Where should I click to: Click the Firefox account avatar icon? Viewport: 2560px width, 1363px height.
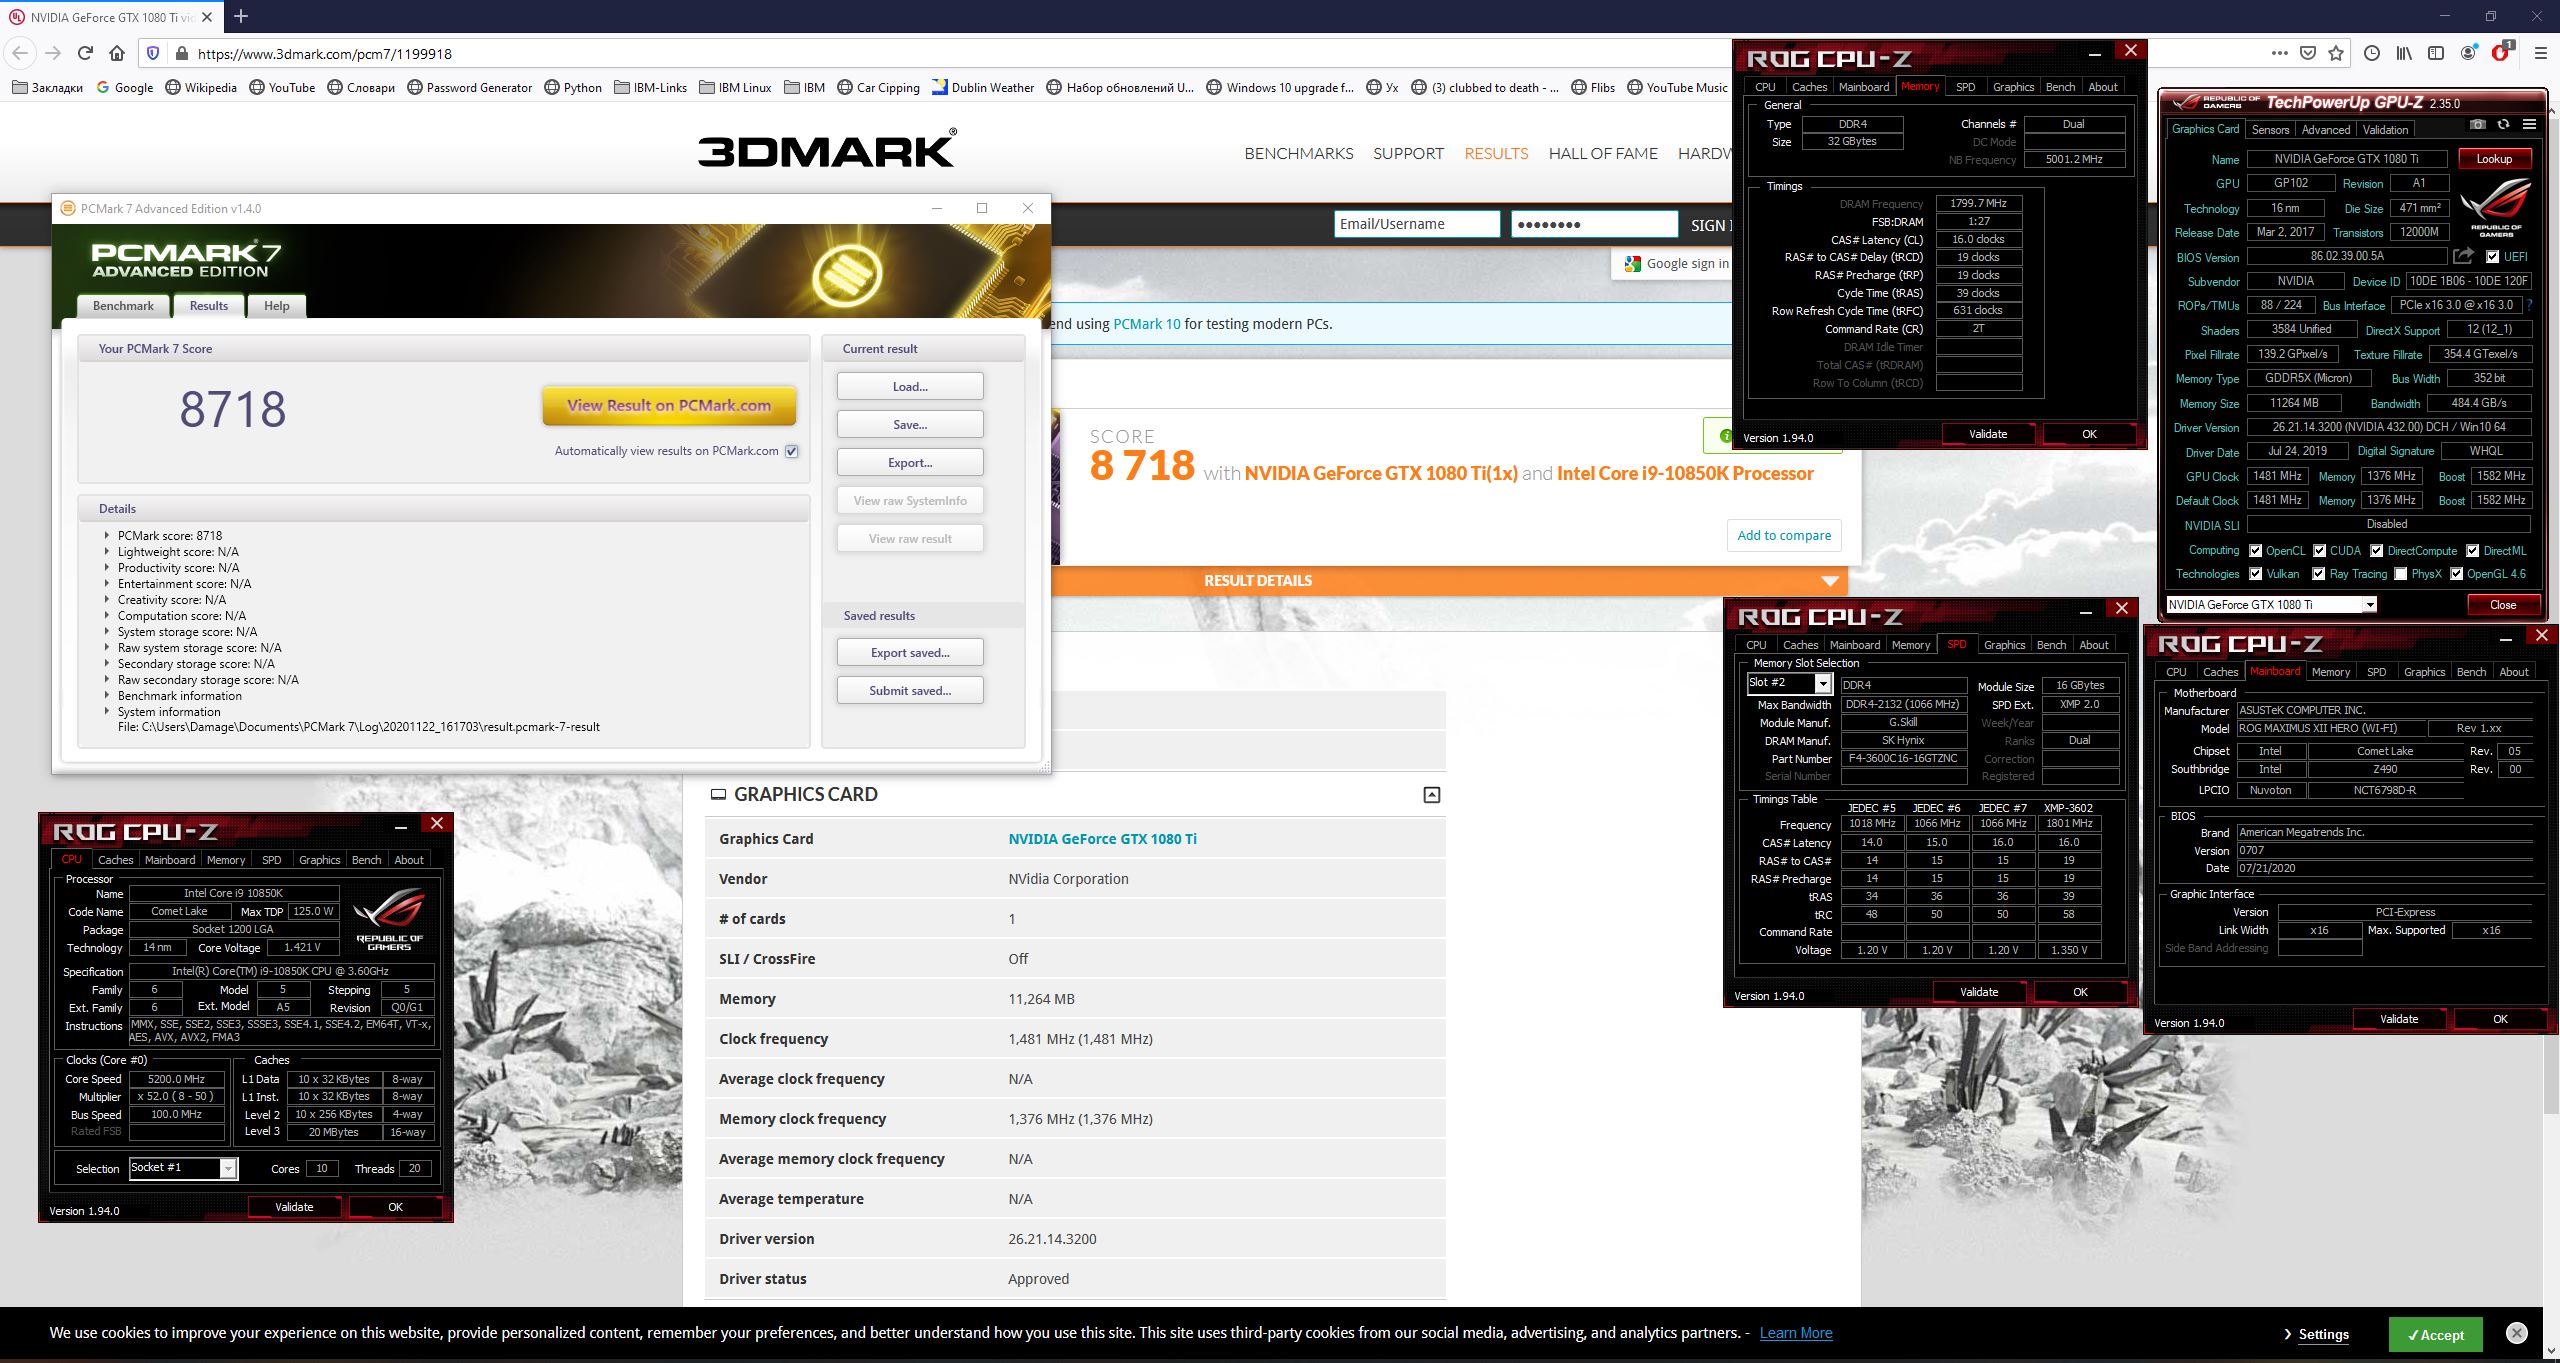tap(2470, 53)
